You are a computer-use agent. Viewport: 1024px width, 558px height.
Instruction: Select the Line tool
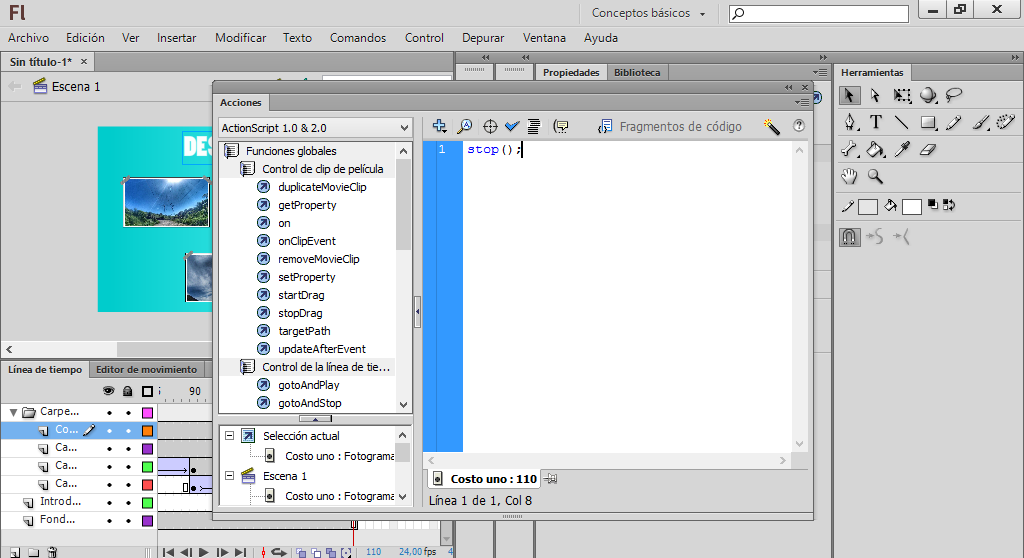click(x=902, y=122)
